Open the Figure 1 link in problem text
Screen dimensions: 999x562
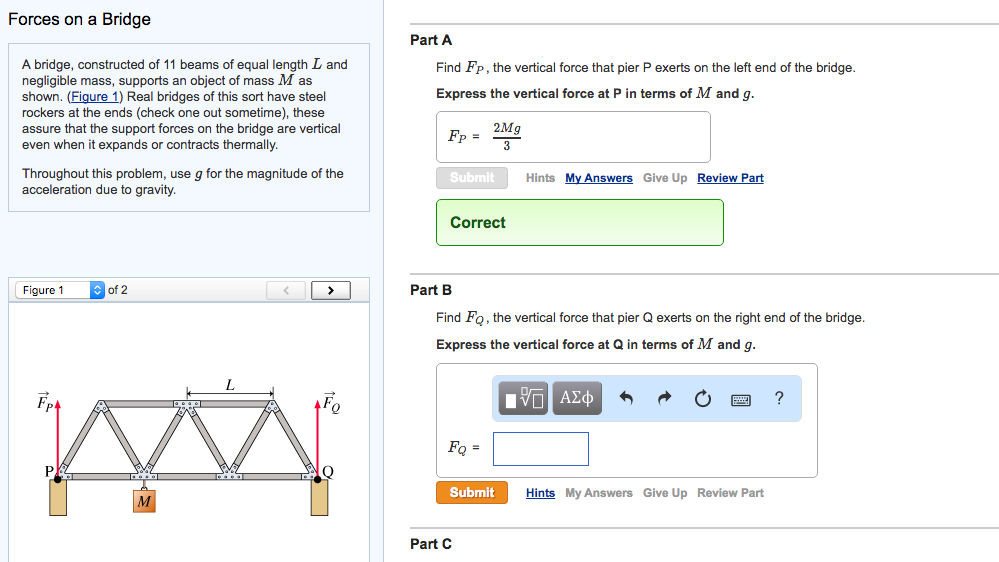94,97
